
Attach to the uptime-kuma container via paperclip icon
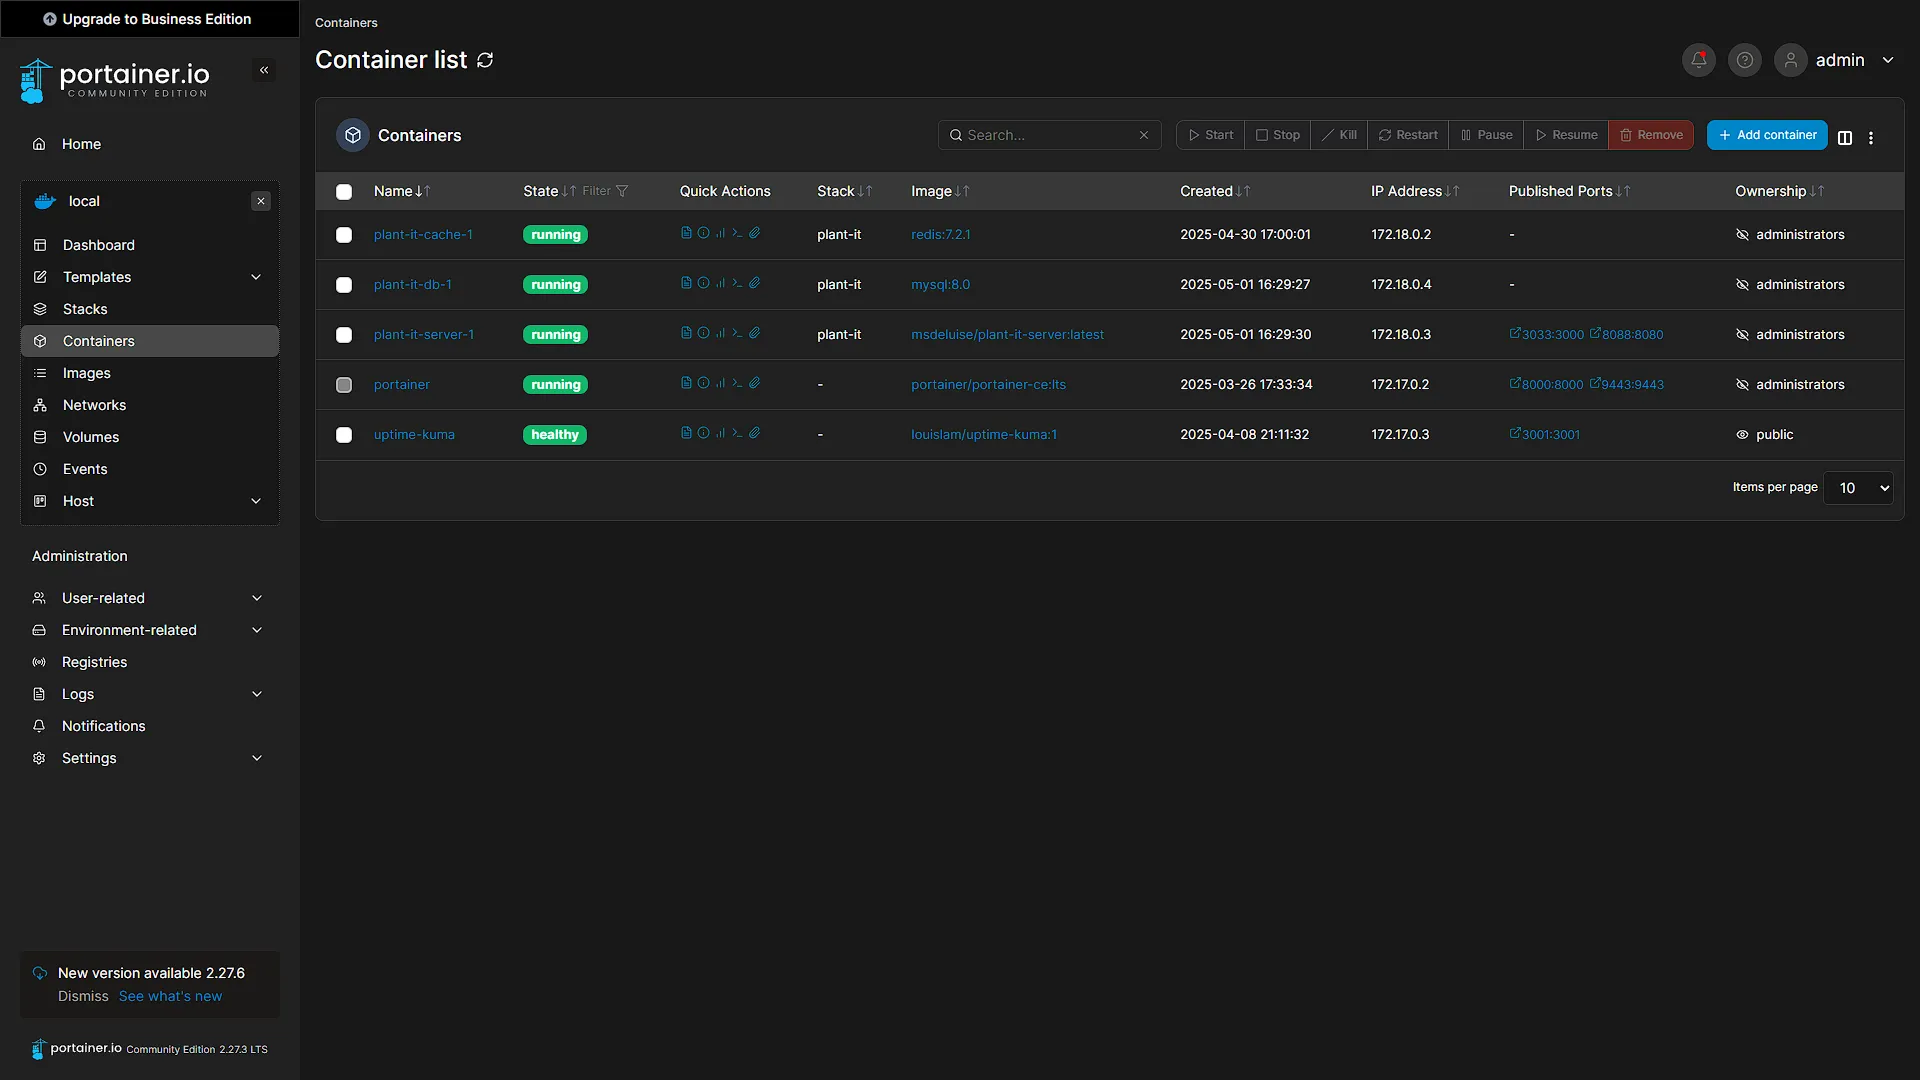755,433
